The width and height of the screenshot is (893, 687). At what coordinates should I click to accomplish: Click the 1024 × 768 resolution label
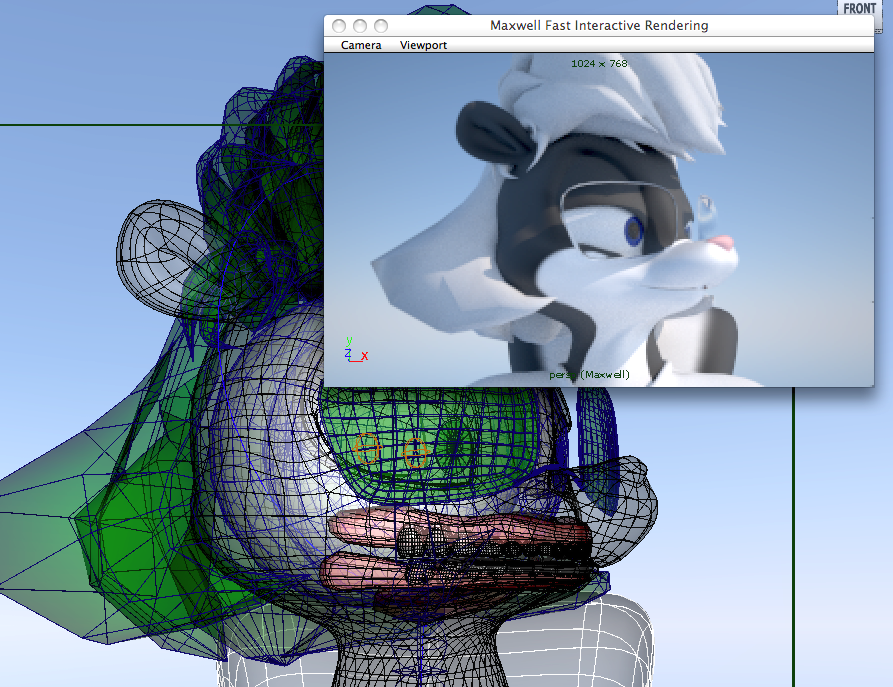599,64
